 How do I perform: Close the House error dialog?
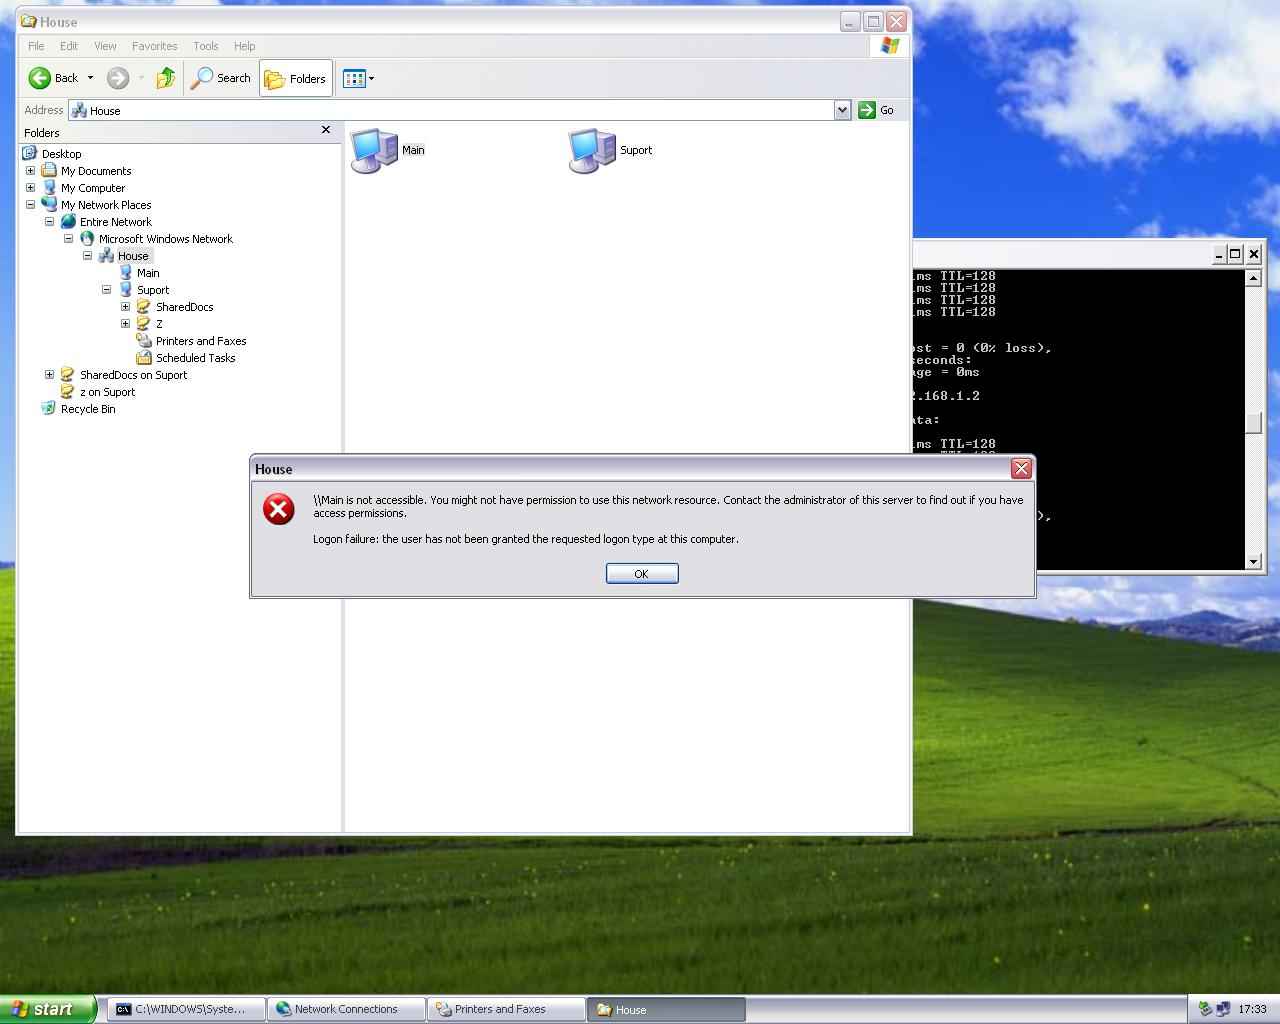pyautogui.click(x=1020, y=468)
